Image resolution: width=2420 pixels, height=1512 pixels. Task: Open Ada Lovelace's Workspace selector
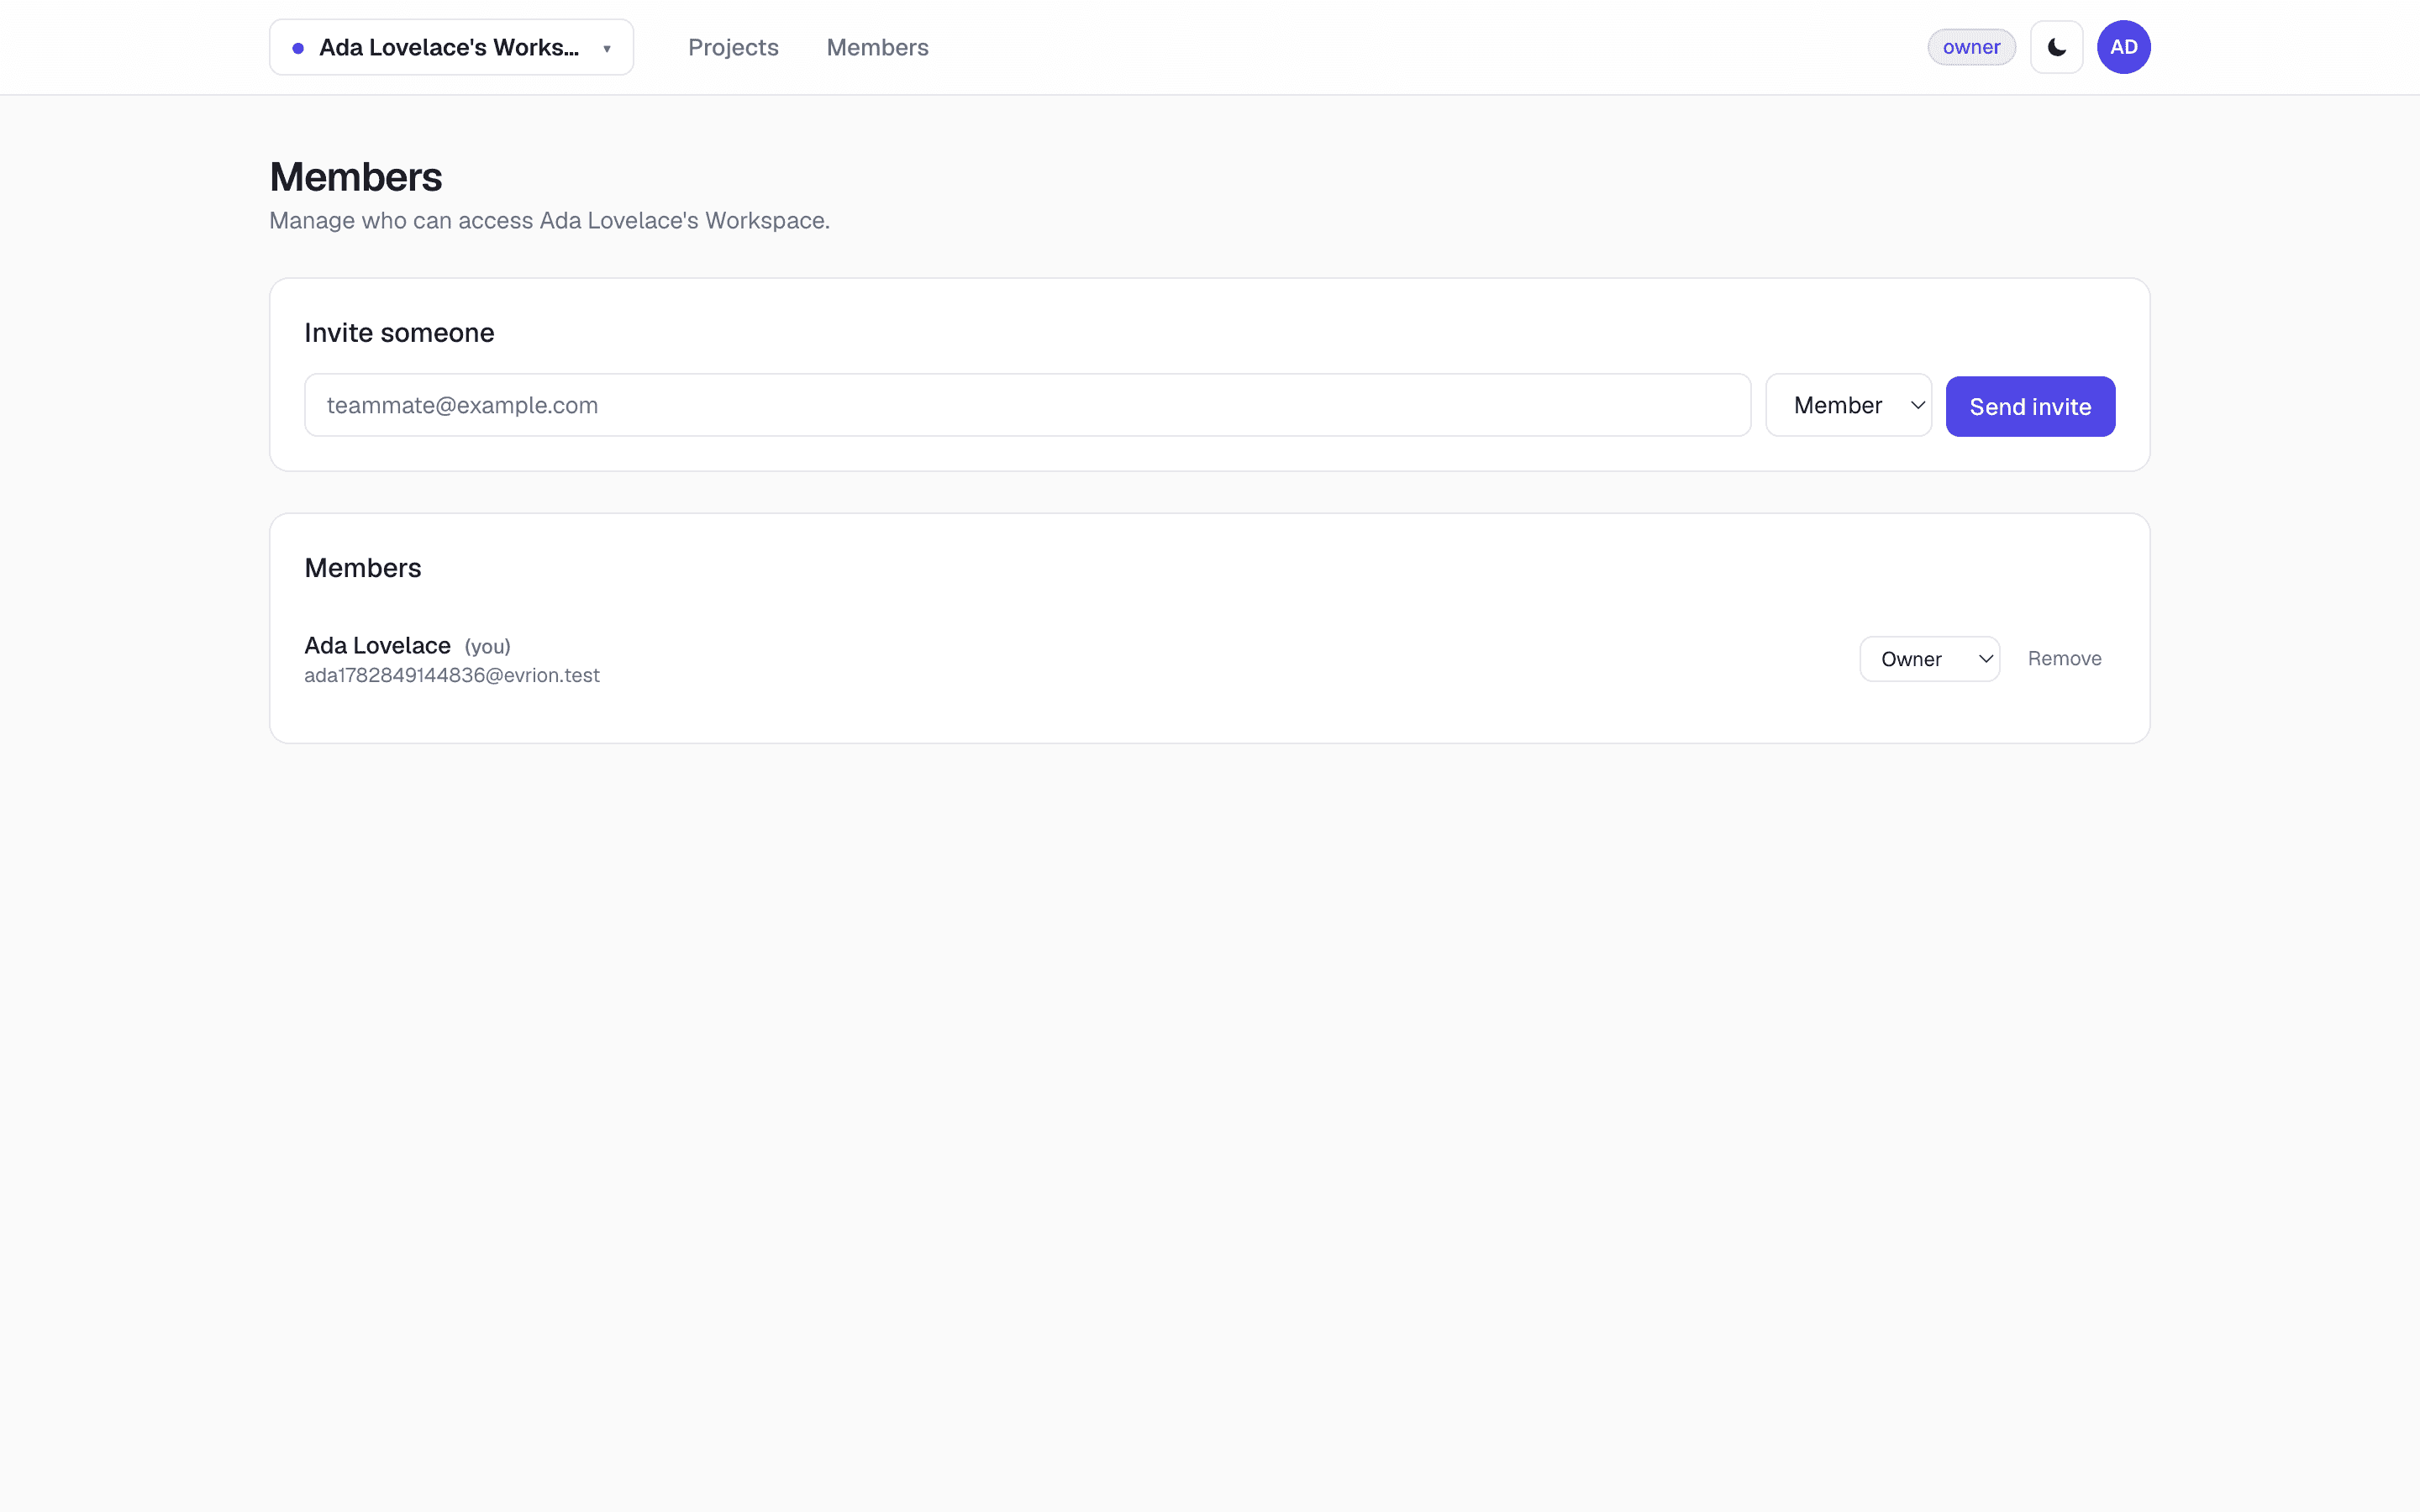(451, 47)
